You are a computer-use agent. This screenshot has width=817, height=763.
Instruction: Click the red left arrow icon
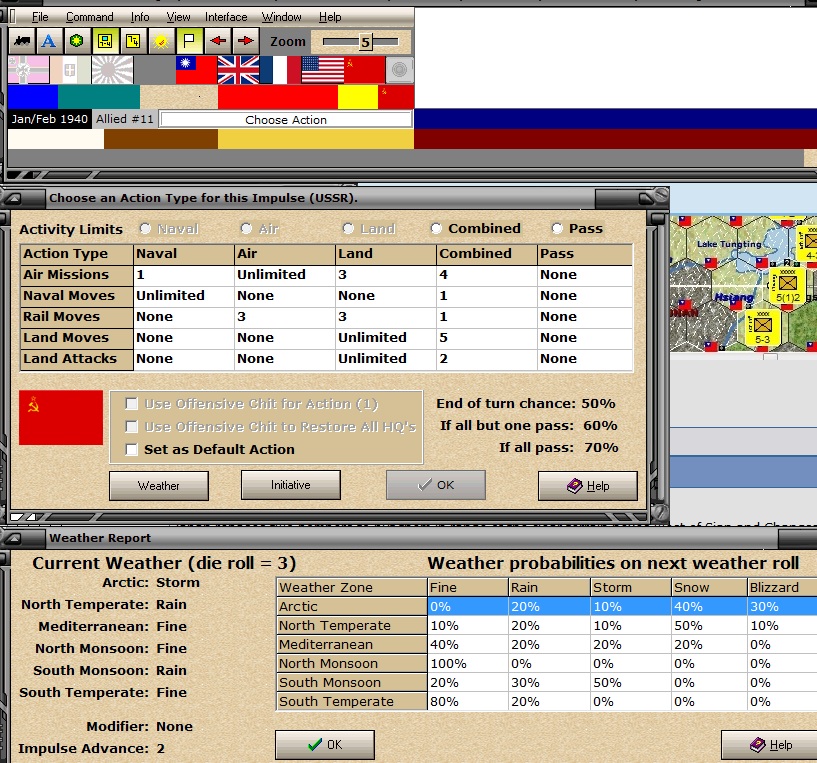(x=218, y=41)
